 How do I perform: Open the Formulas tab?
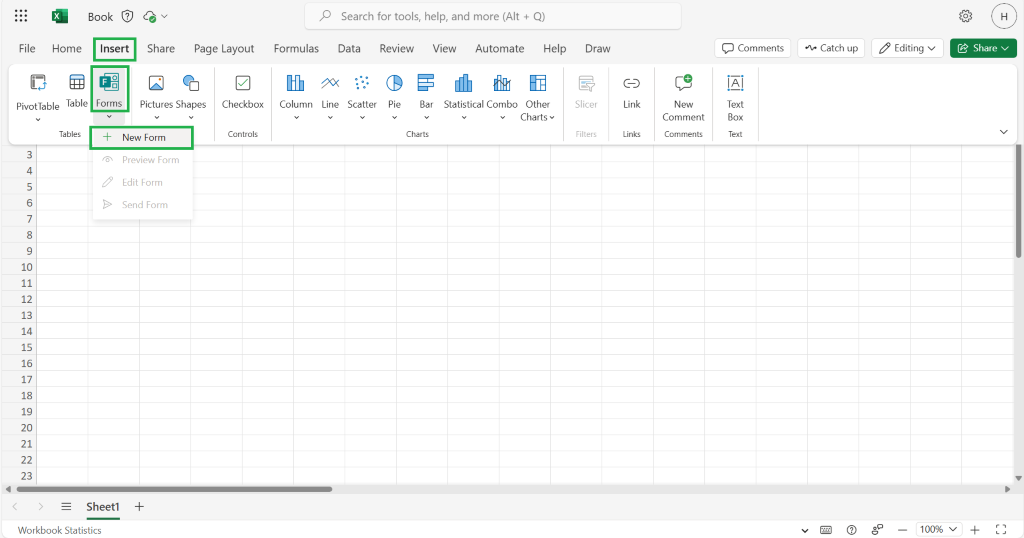point(296,48)
